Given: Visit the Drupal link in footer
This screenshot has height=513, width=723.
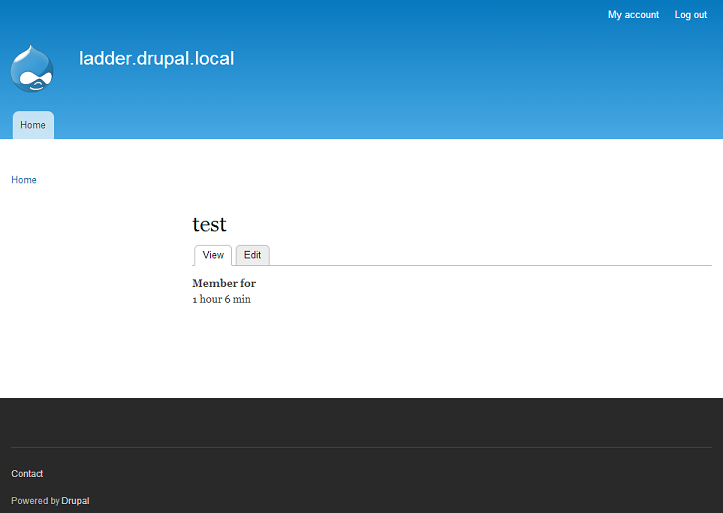Looking at the screenshot, I should click(75, 501).
